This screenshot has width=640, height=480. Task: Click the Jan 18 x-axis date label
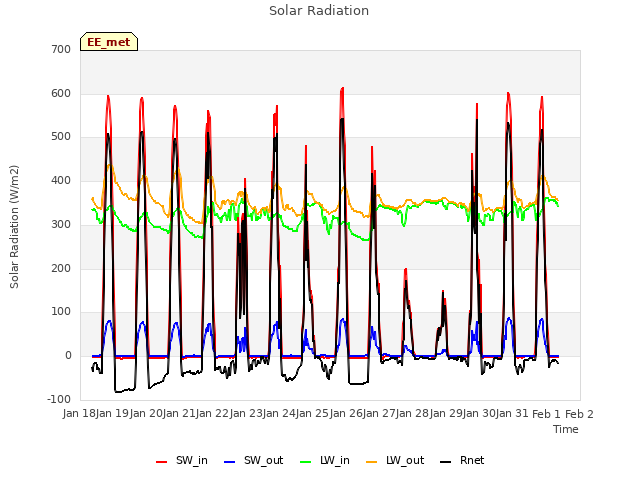pos(80,414)
